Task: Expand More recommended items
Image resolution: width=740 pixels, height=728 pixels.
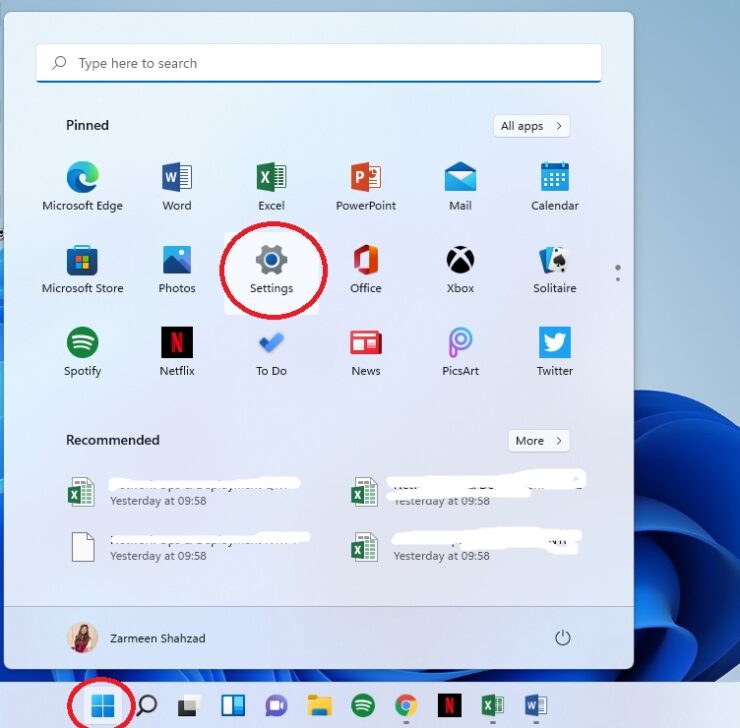Action: [539, 441]
